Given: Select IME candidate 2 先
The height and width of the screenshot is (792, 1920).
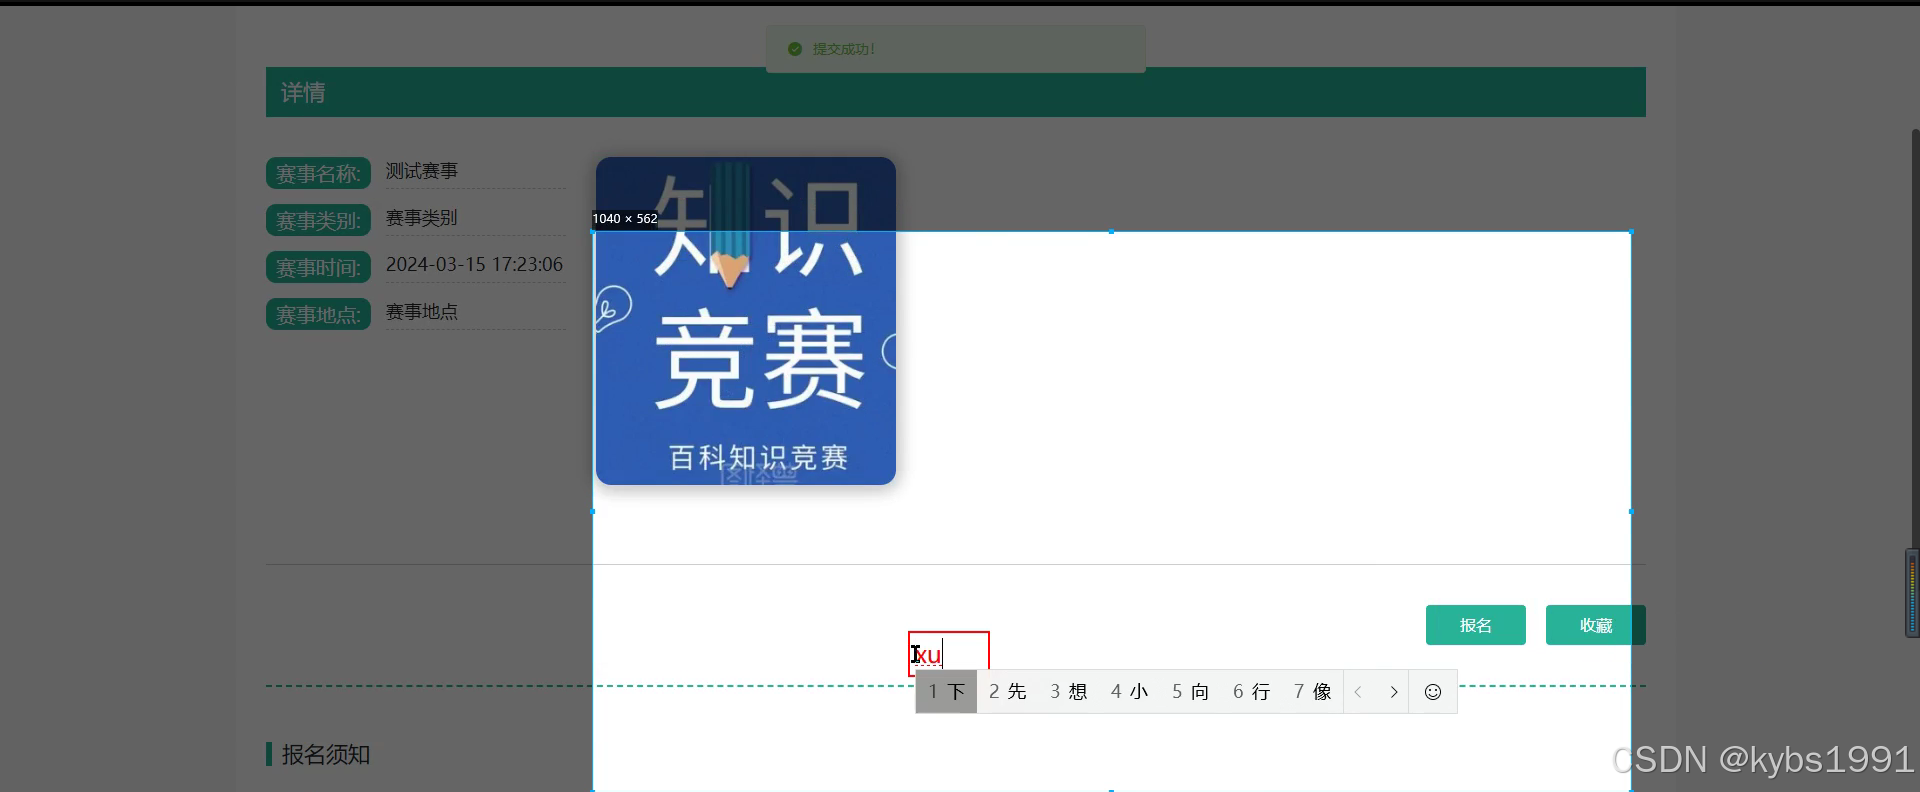Looking at the screenshot, I should click(x=1007, y=692).
